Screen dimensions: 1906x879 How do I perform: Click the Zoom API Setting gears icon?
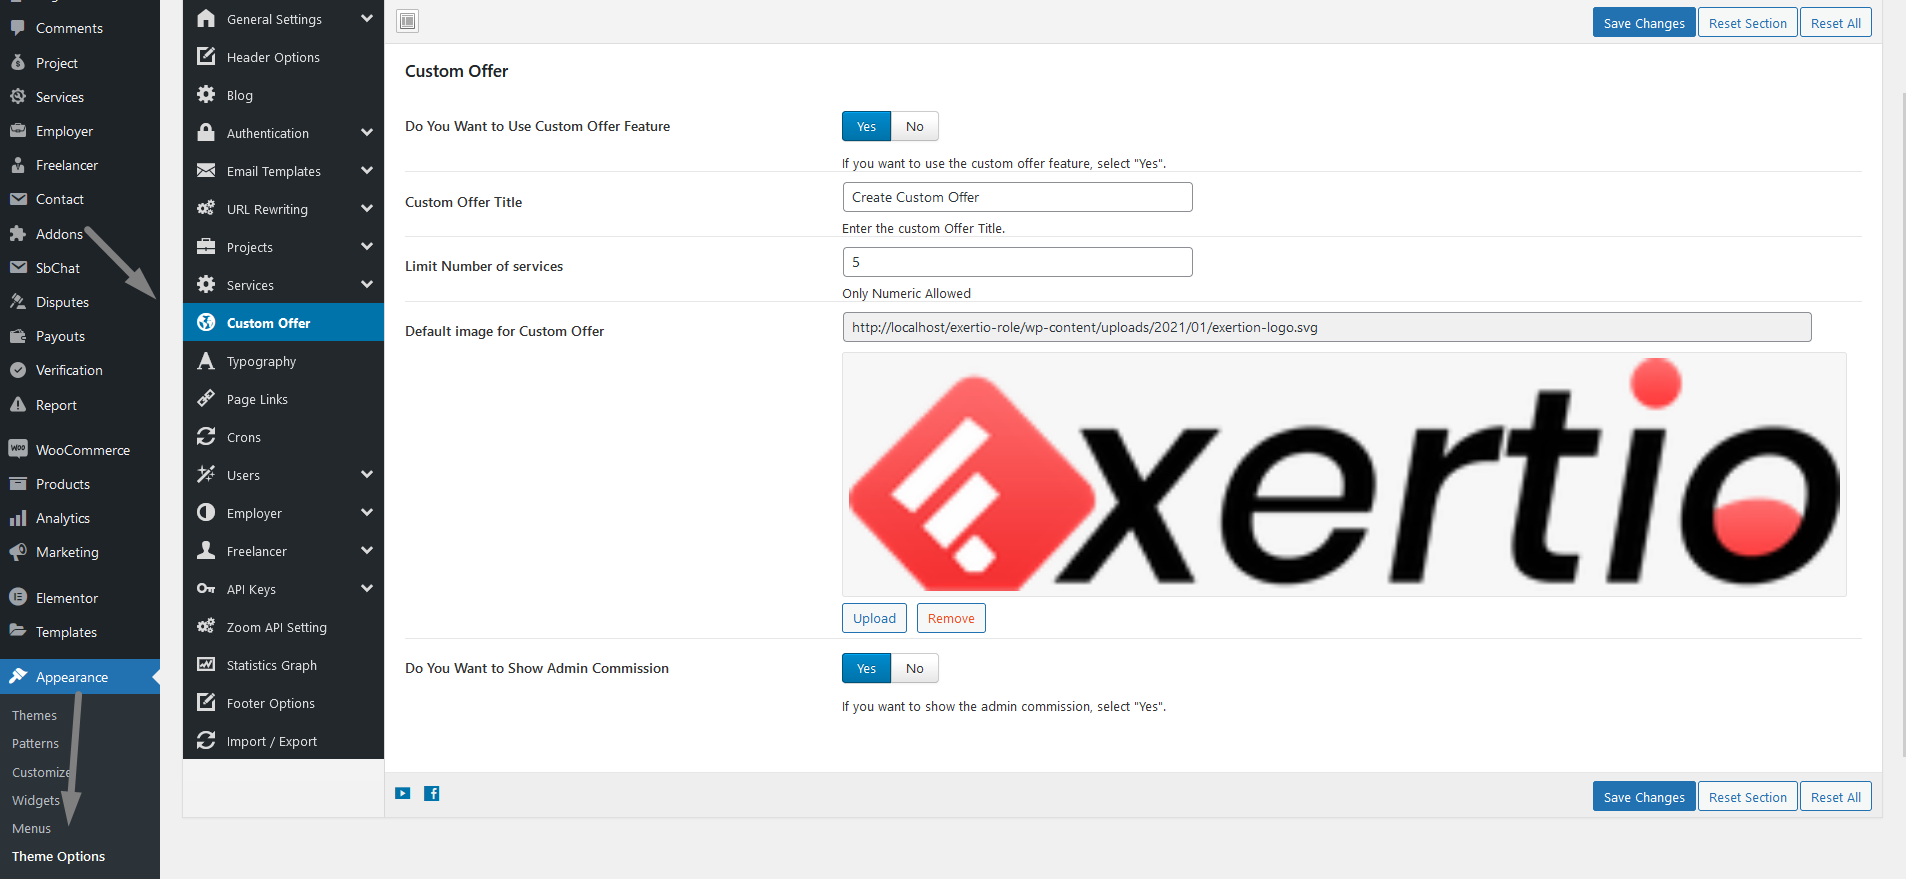206,626
